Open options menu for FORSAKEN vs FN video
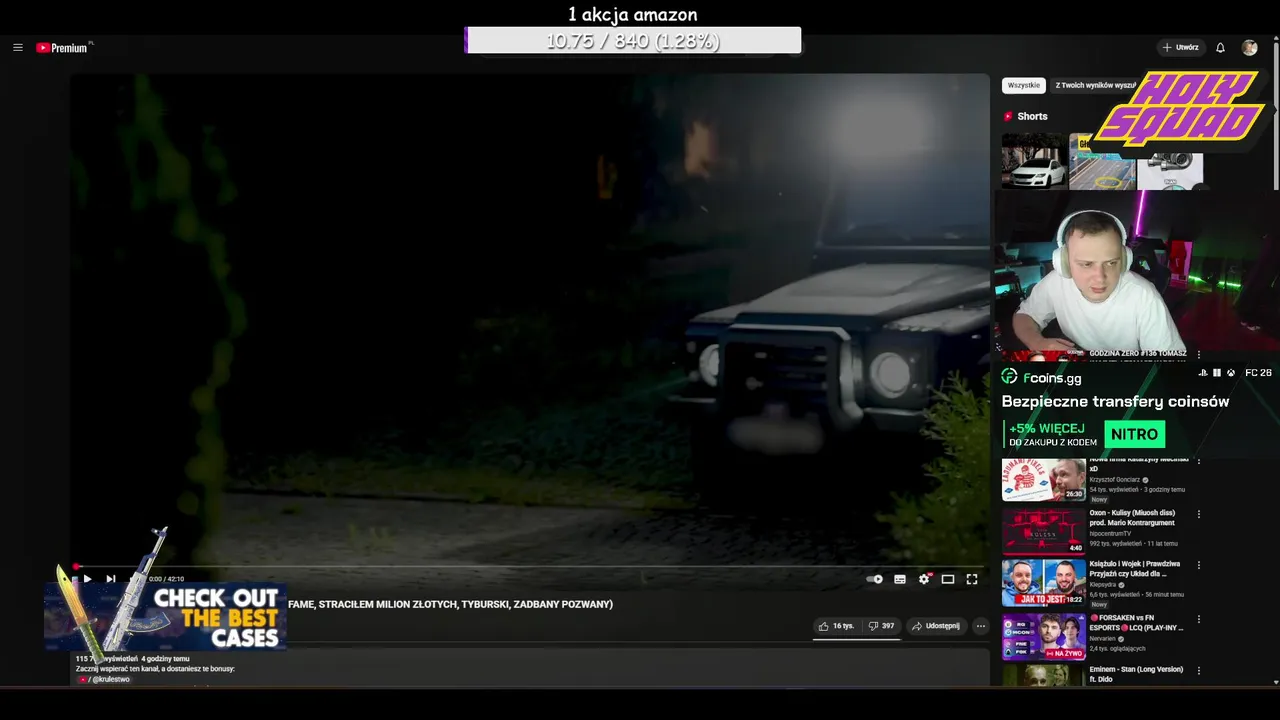This screenshot has height=720, width=1280. click(x=1199, y=619)
